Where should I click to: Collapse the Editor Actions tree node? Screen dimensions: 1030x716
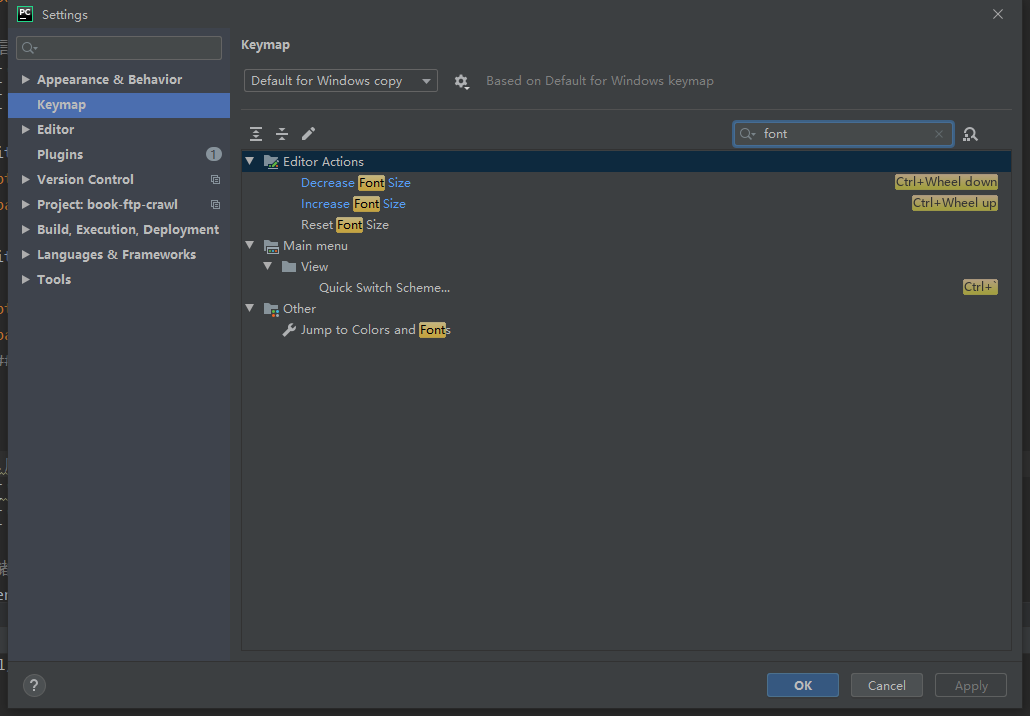[250, 161]
